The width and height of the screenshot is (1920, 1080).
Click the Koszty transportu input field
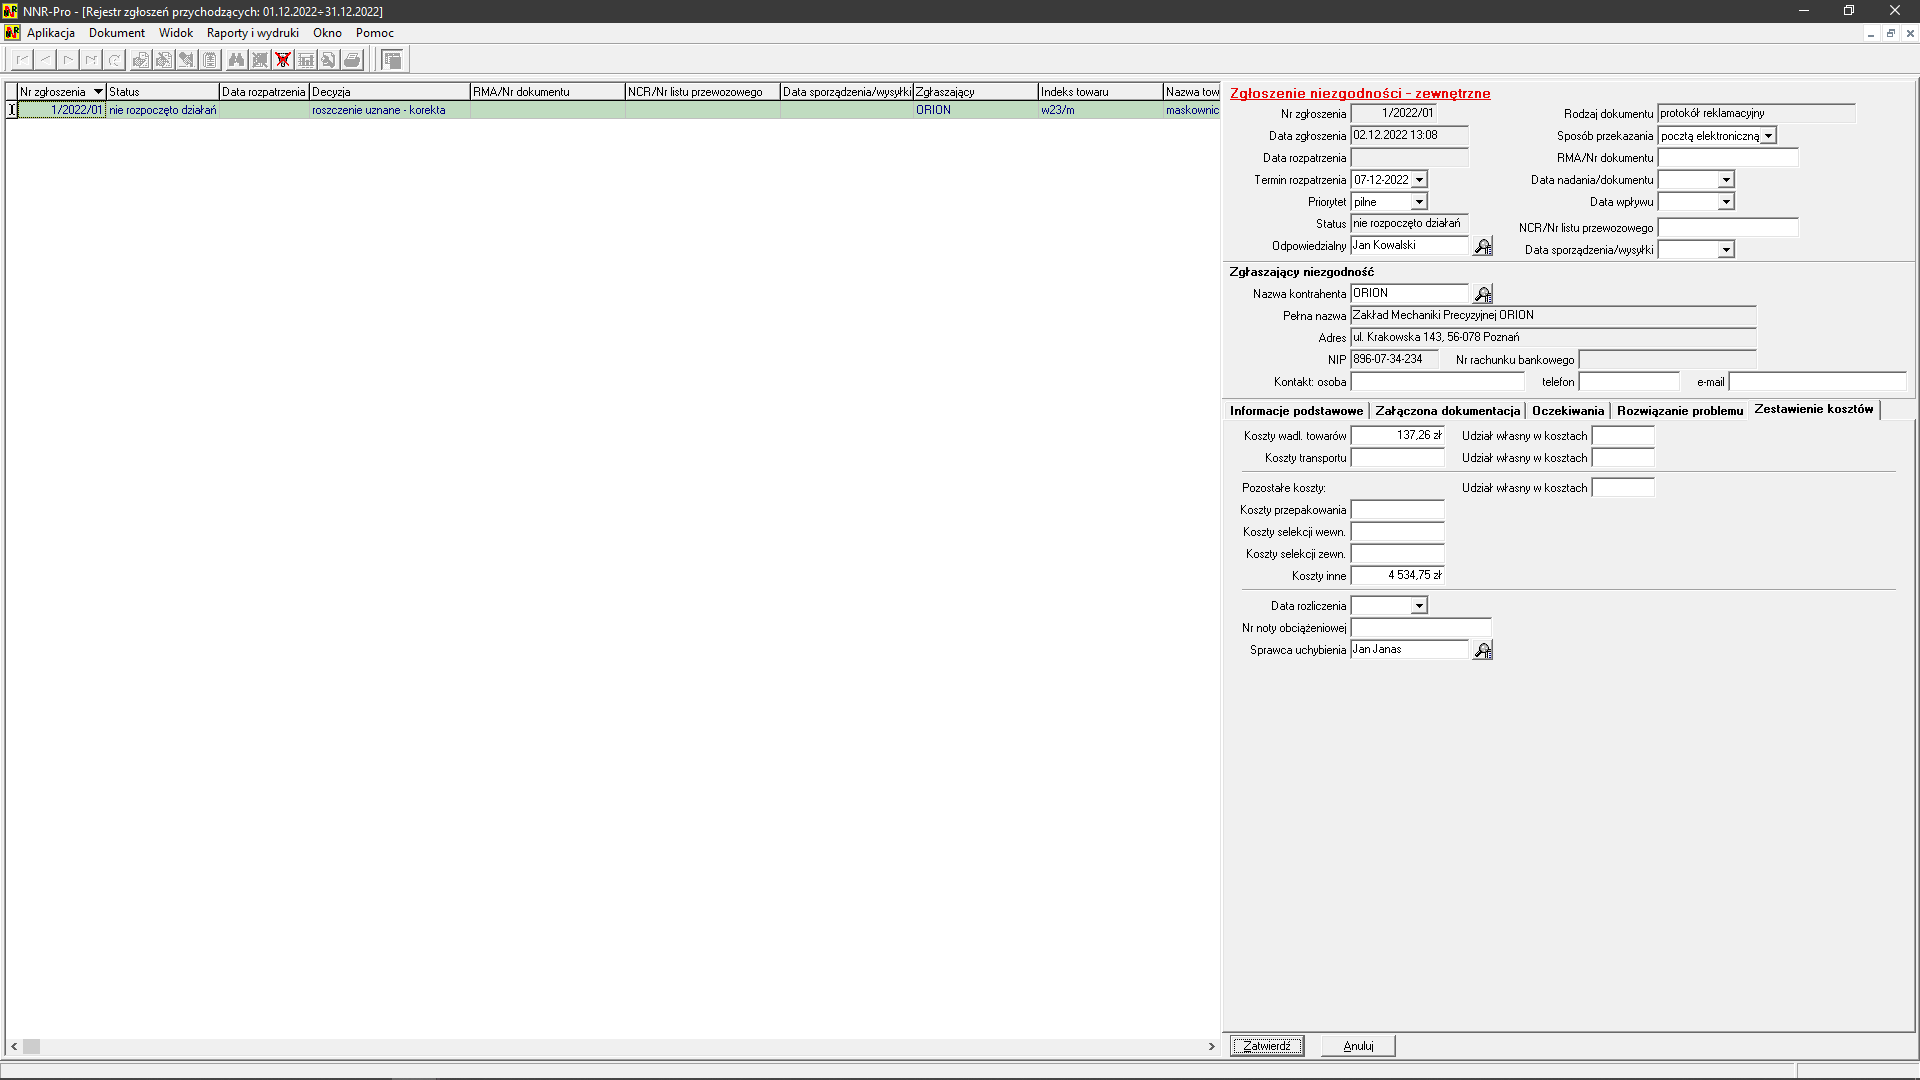(1397, 458)
